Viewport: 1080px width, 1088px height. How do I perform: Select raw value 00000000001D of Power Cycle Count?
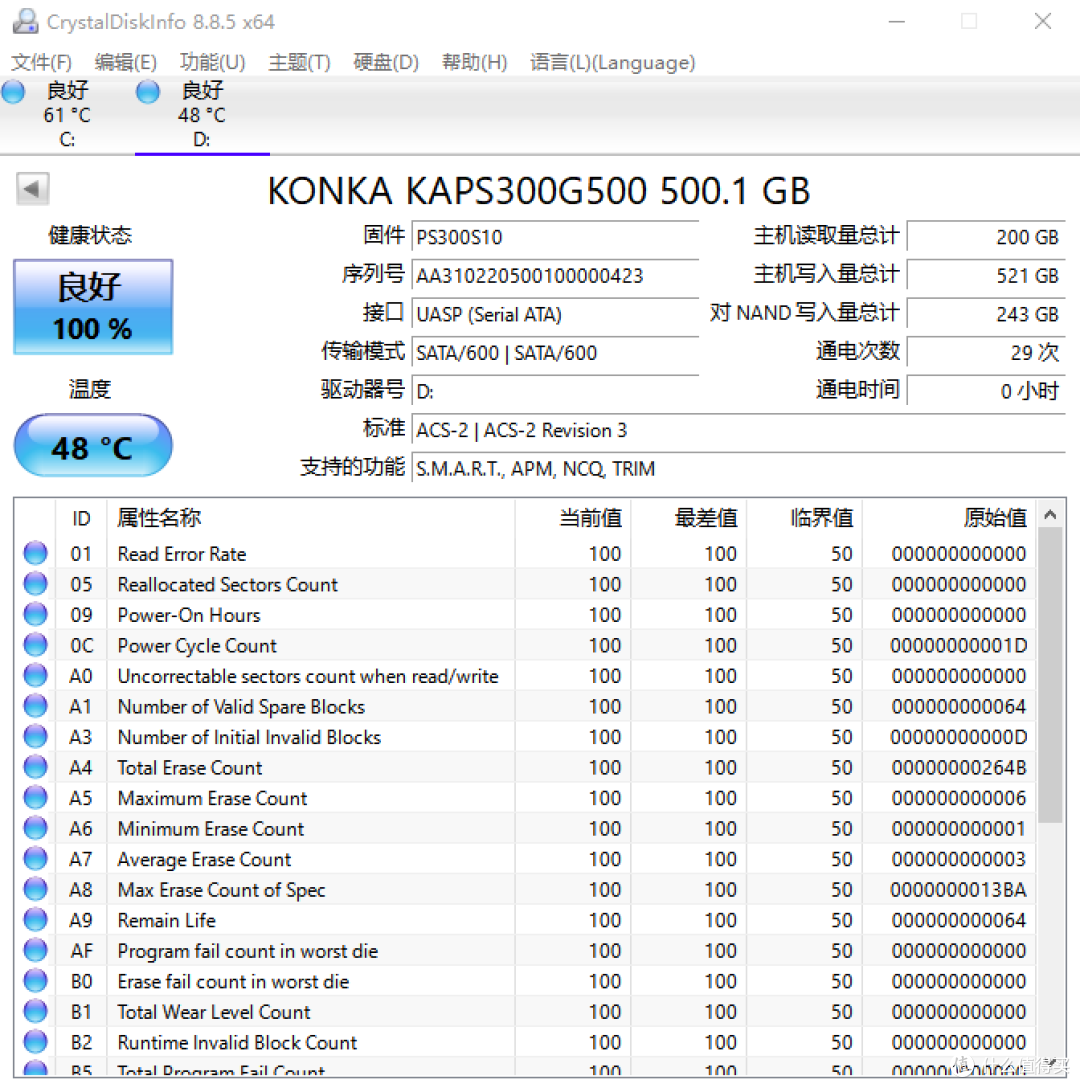(x=959, y=645)
